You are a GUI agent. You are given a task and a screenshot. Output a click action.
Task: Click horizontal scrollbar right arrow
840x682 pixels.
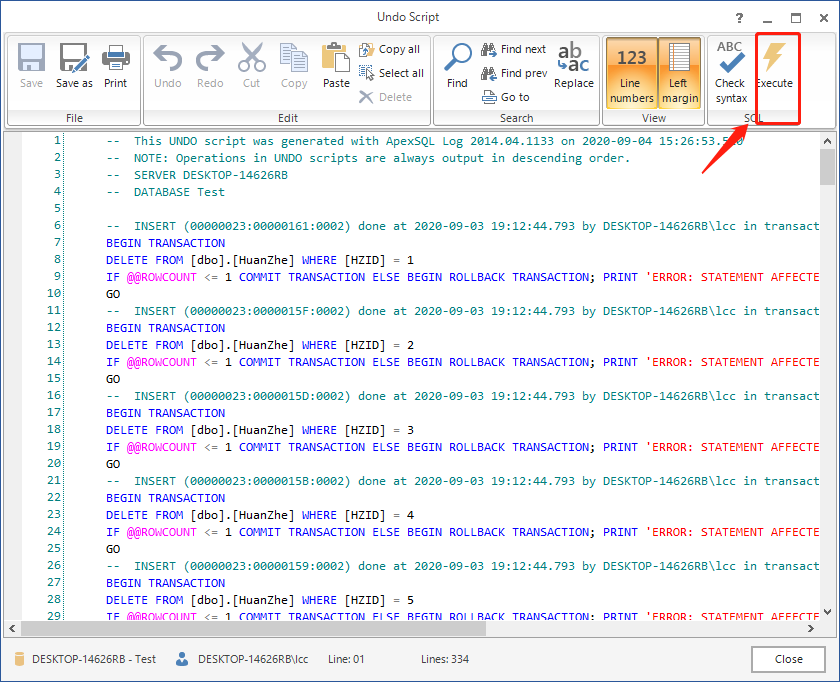point(811,628)
